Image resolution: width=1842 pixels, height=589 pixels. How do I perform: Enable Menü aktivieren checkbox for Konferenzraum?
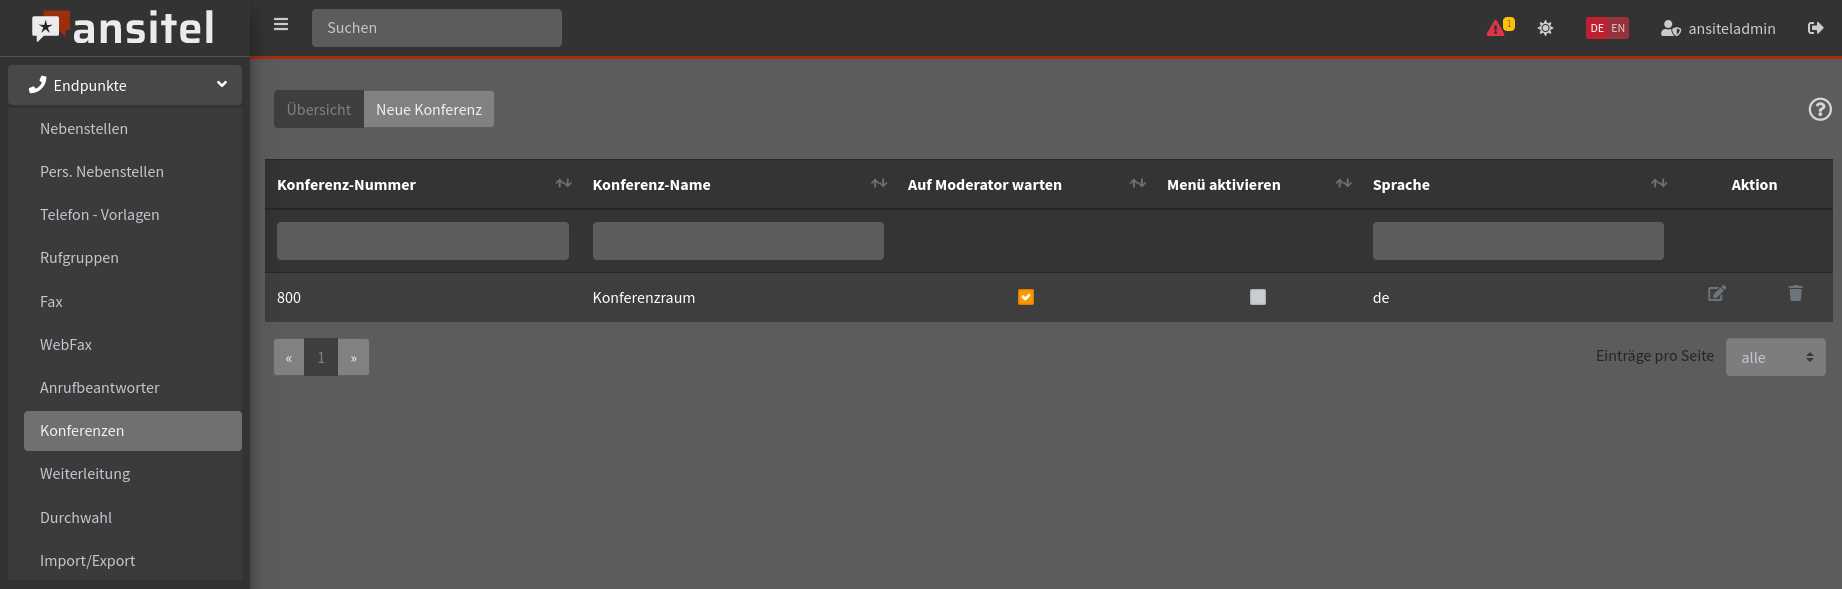(1257, 297)
